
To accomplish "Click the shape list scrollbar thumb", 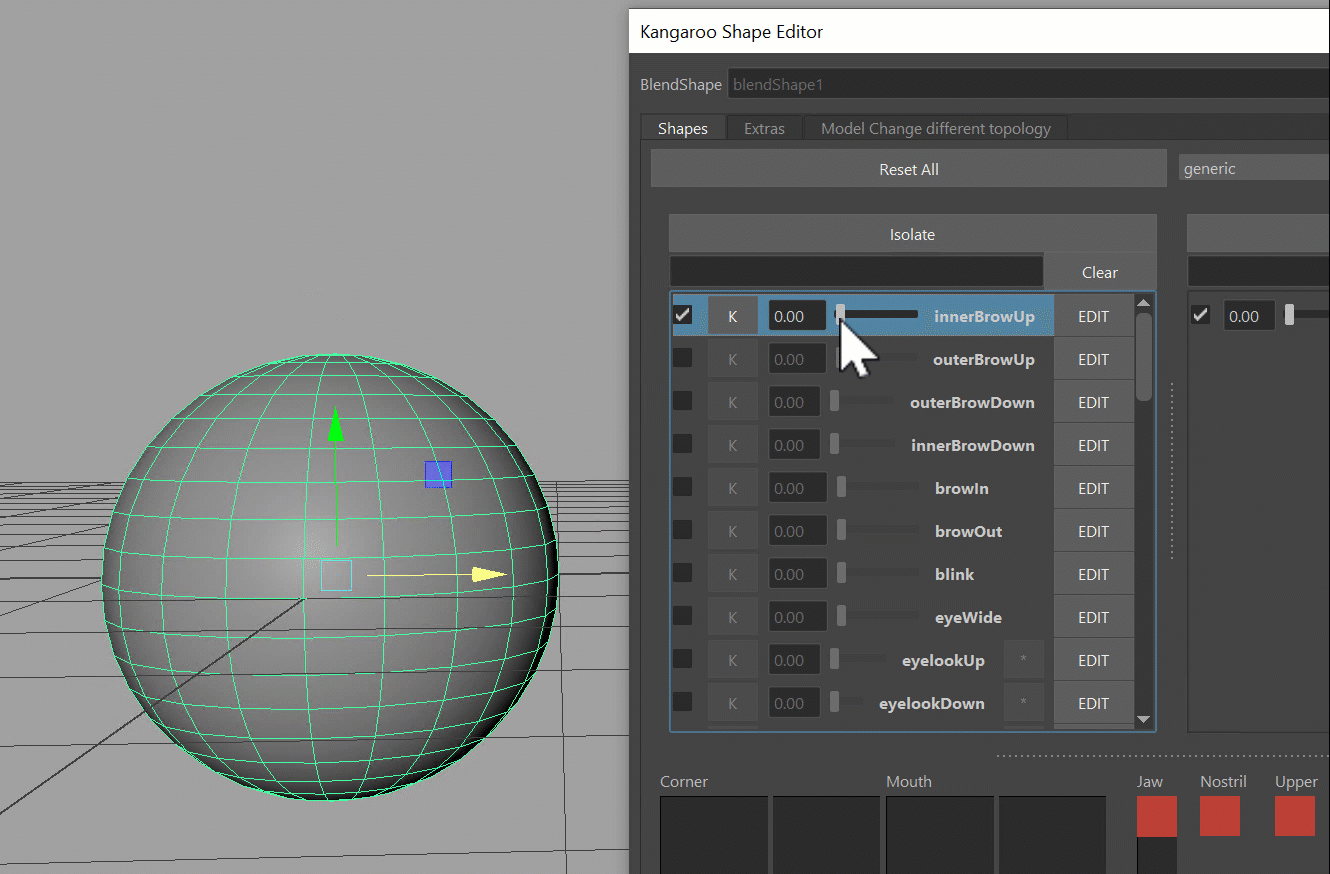I will (x=1144, y=356).
